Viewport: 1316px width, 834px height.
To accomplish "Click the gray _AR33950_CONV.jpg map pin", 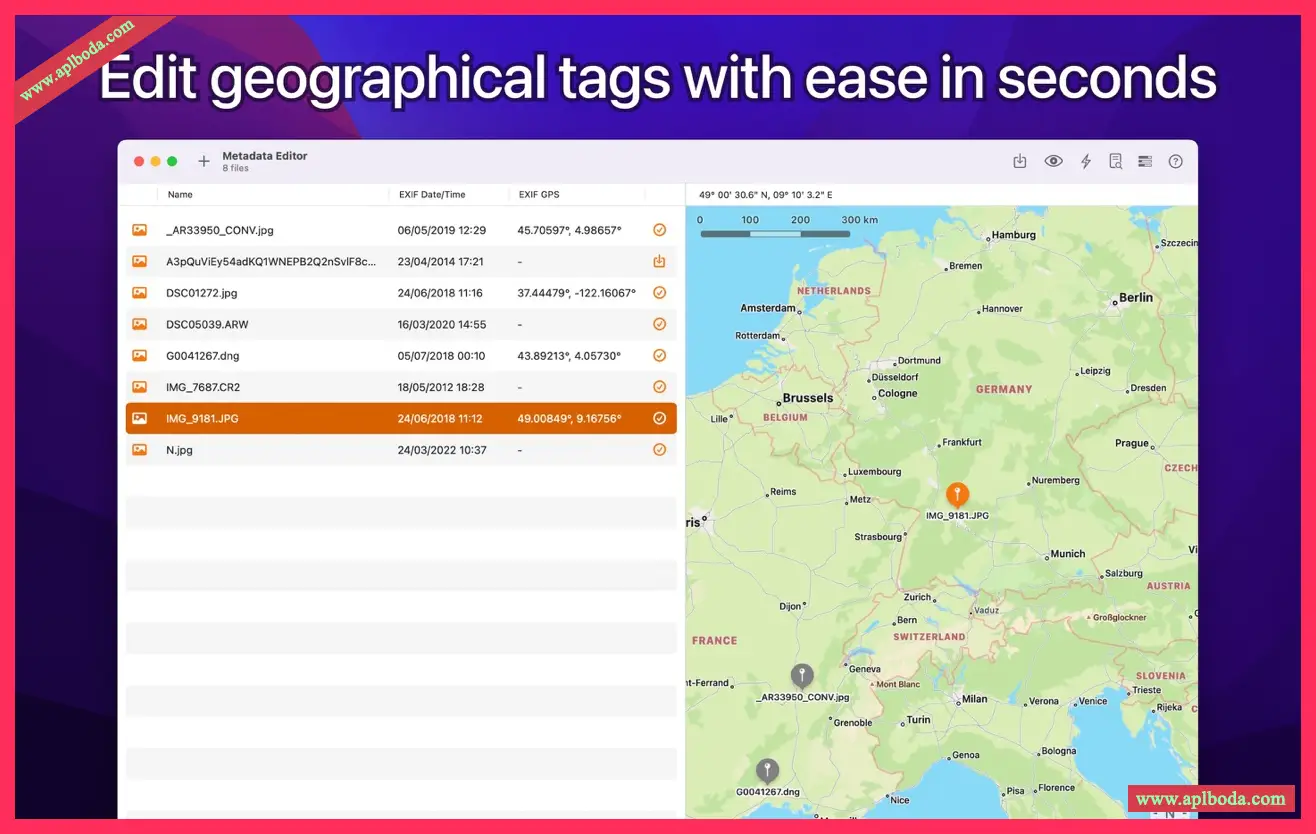I will [x=801, y=676].
